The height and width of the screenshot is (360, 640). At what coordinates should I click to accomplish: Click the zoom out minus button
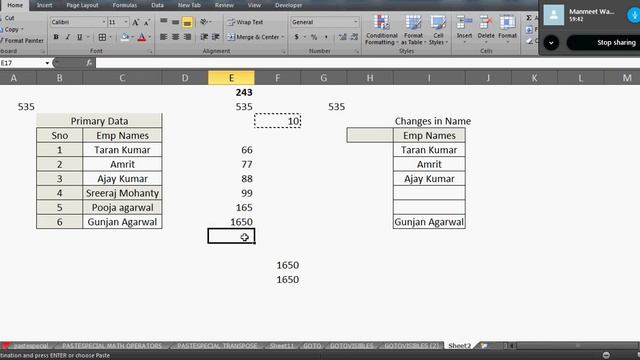(x=606, y=355)
